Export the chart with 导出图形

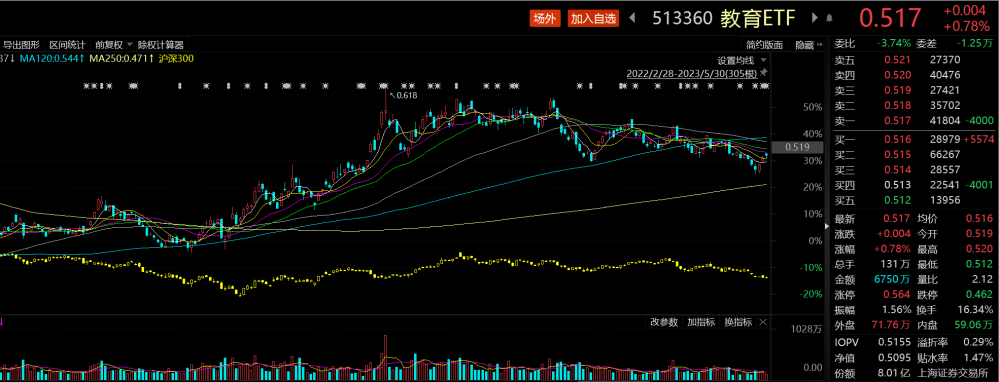tap(22, 45)
